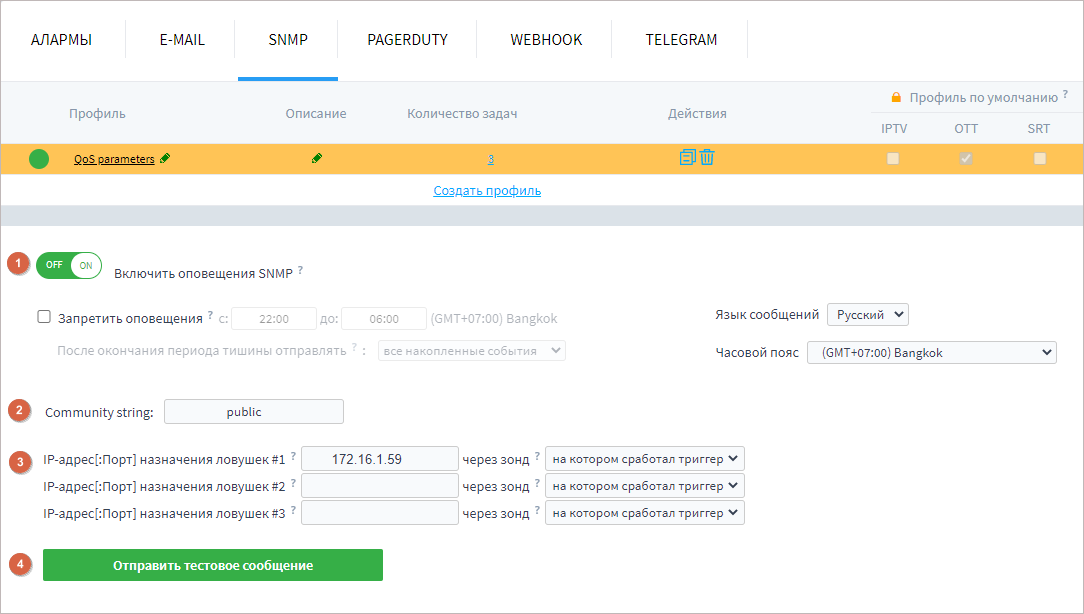The width and height of the screenshot is (1084, 614).
Task: Open the task count link 3
Action: [x=491, y=159]
